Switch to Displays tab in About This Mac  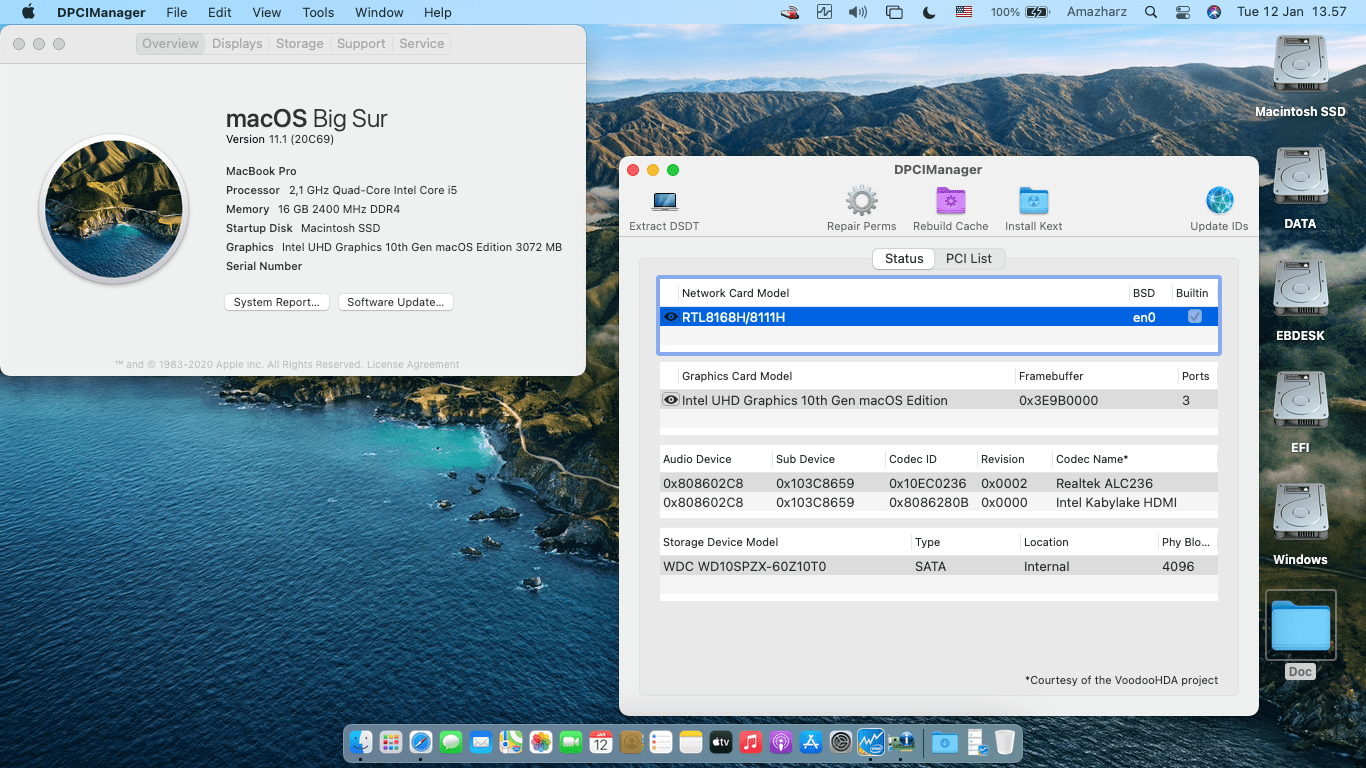(x=237, y=44)
